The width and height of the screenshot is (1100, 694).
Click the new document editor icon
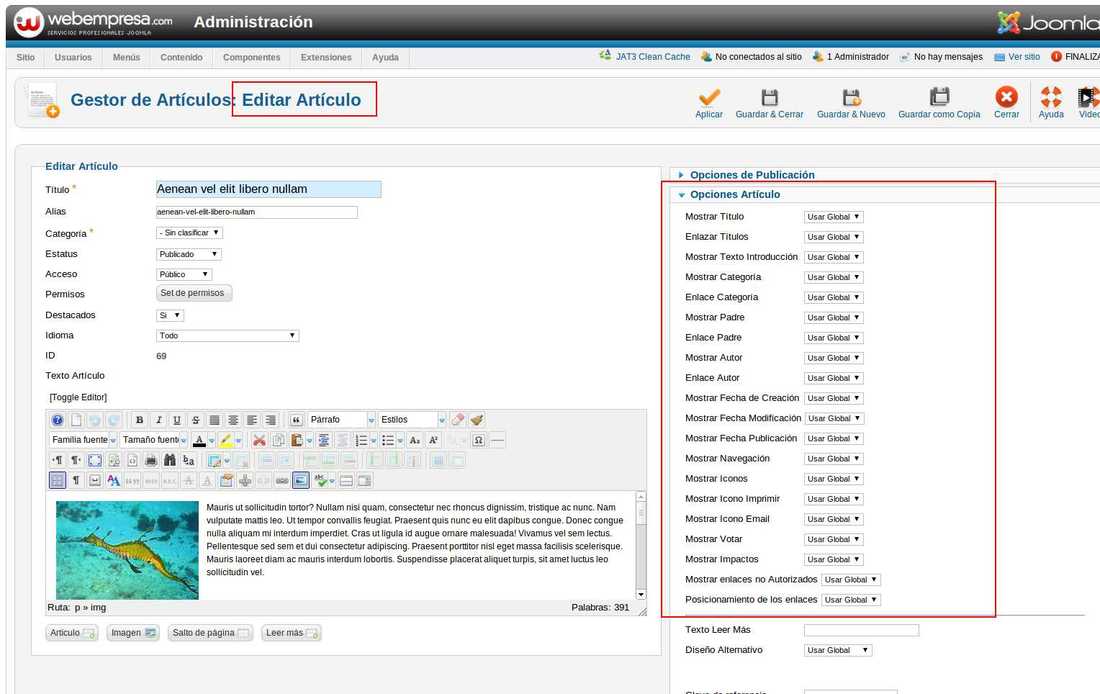[x=76, y=420]
